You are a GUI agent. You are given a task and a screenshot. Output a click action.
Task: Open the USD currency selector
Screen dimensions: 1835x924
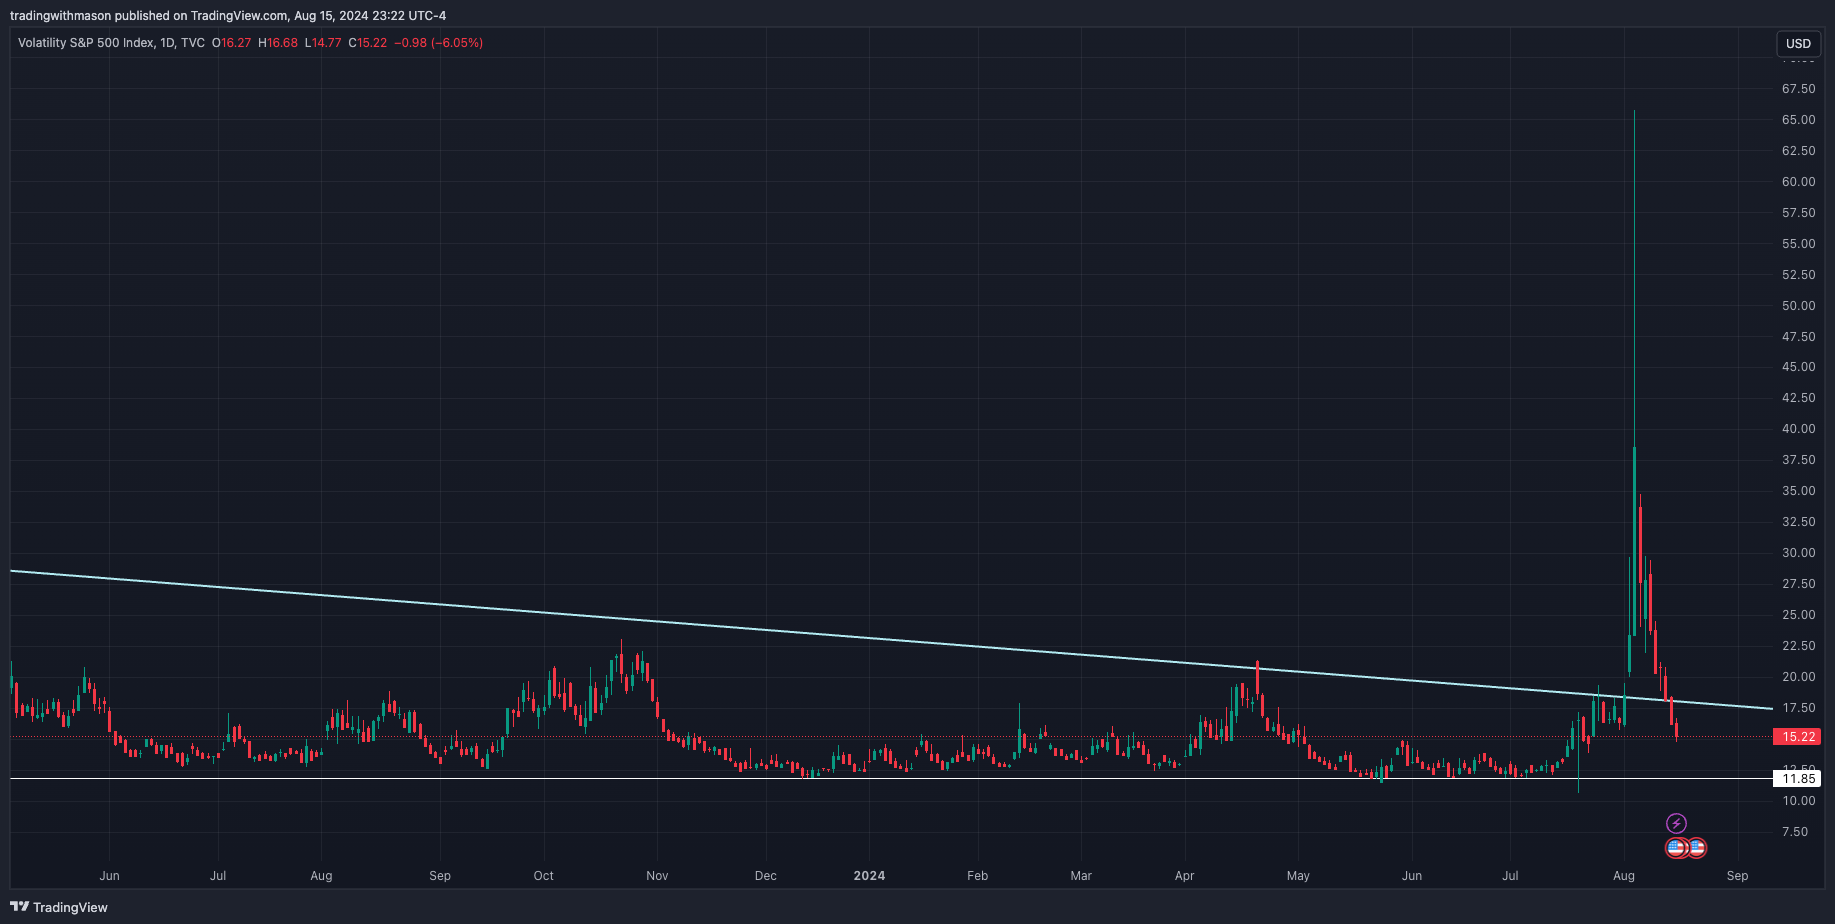point(1798,43)
